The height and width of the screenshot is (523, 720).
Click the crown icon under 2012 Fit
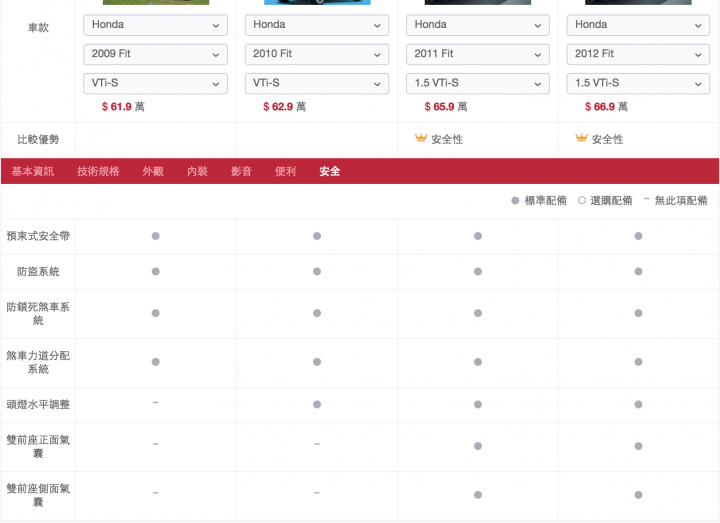581,138
